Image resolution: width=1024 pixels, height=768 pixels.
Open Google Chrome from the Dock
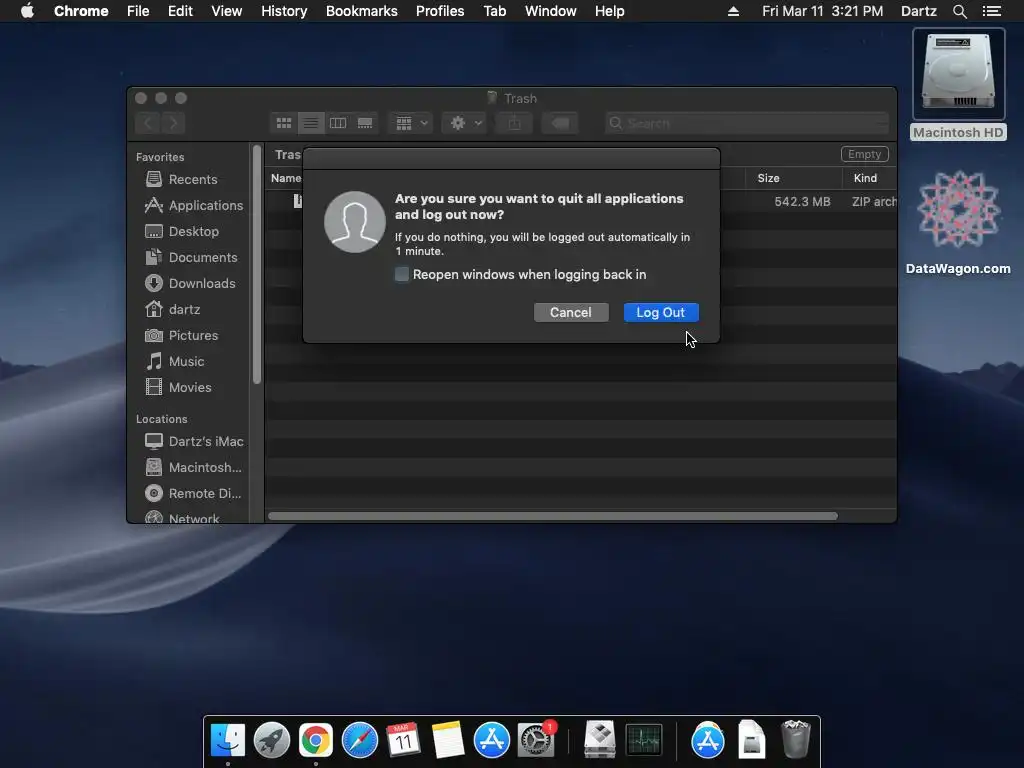[316, 740]
